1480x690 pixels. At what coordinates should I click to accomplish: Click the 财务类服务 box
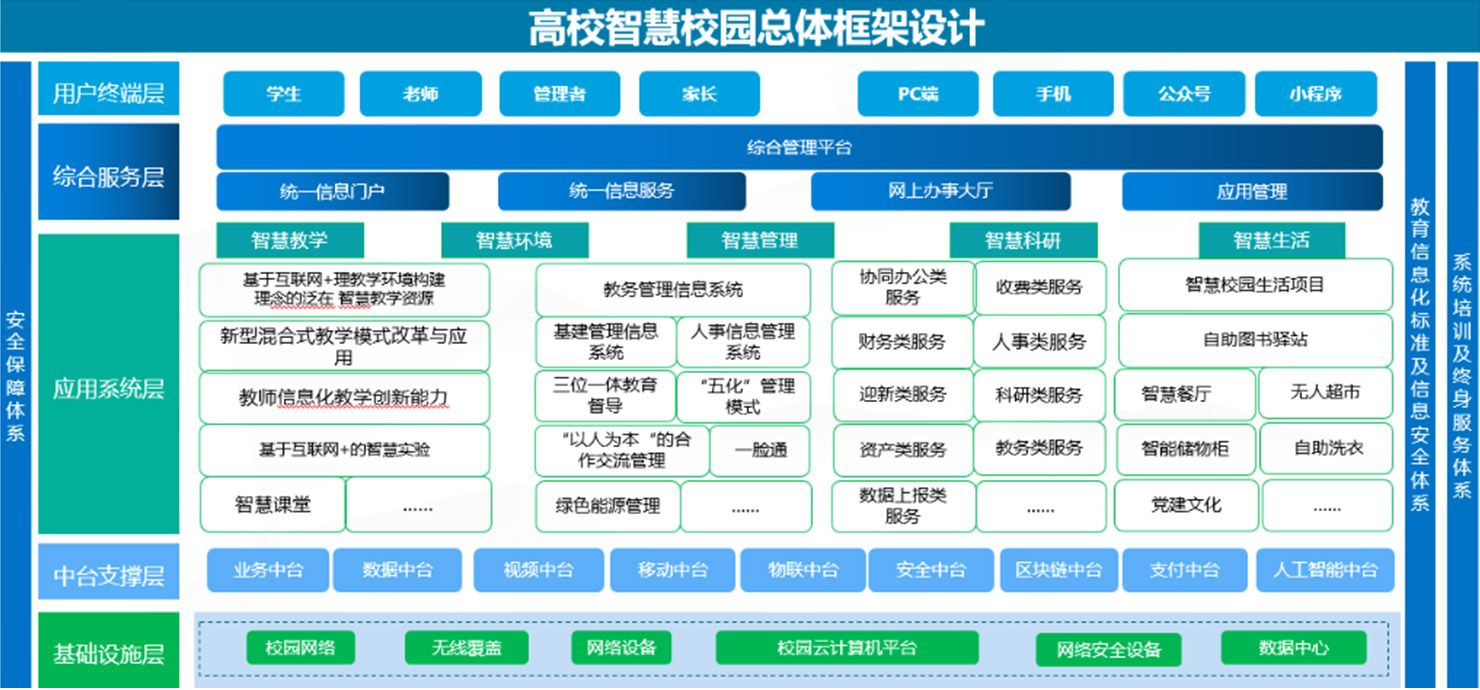(x=902, y=342)
